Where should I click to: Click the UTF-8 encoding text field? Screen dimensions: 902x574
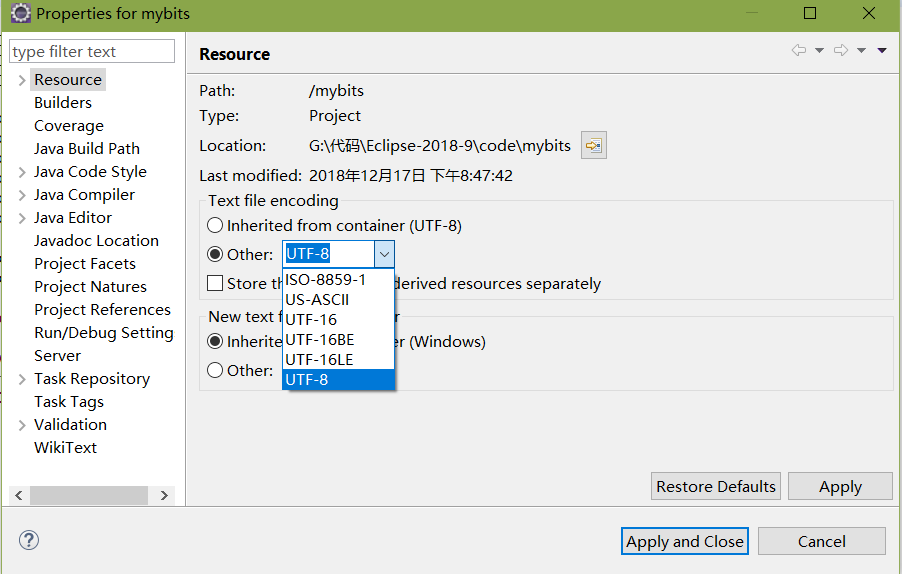click(328, 254)
